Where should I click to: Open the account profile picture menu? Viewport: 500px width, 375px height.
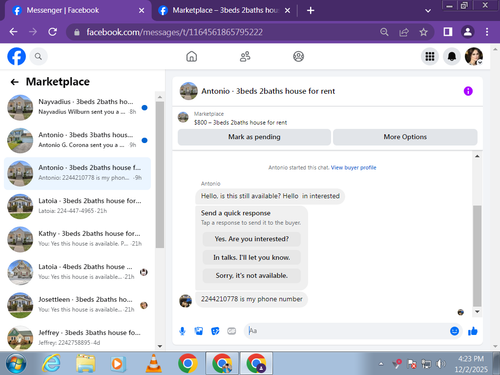click(474, 56)
